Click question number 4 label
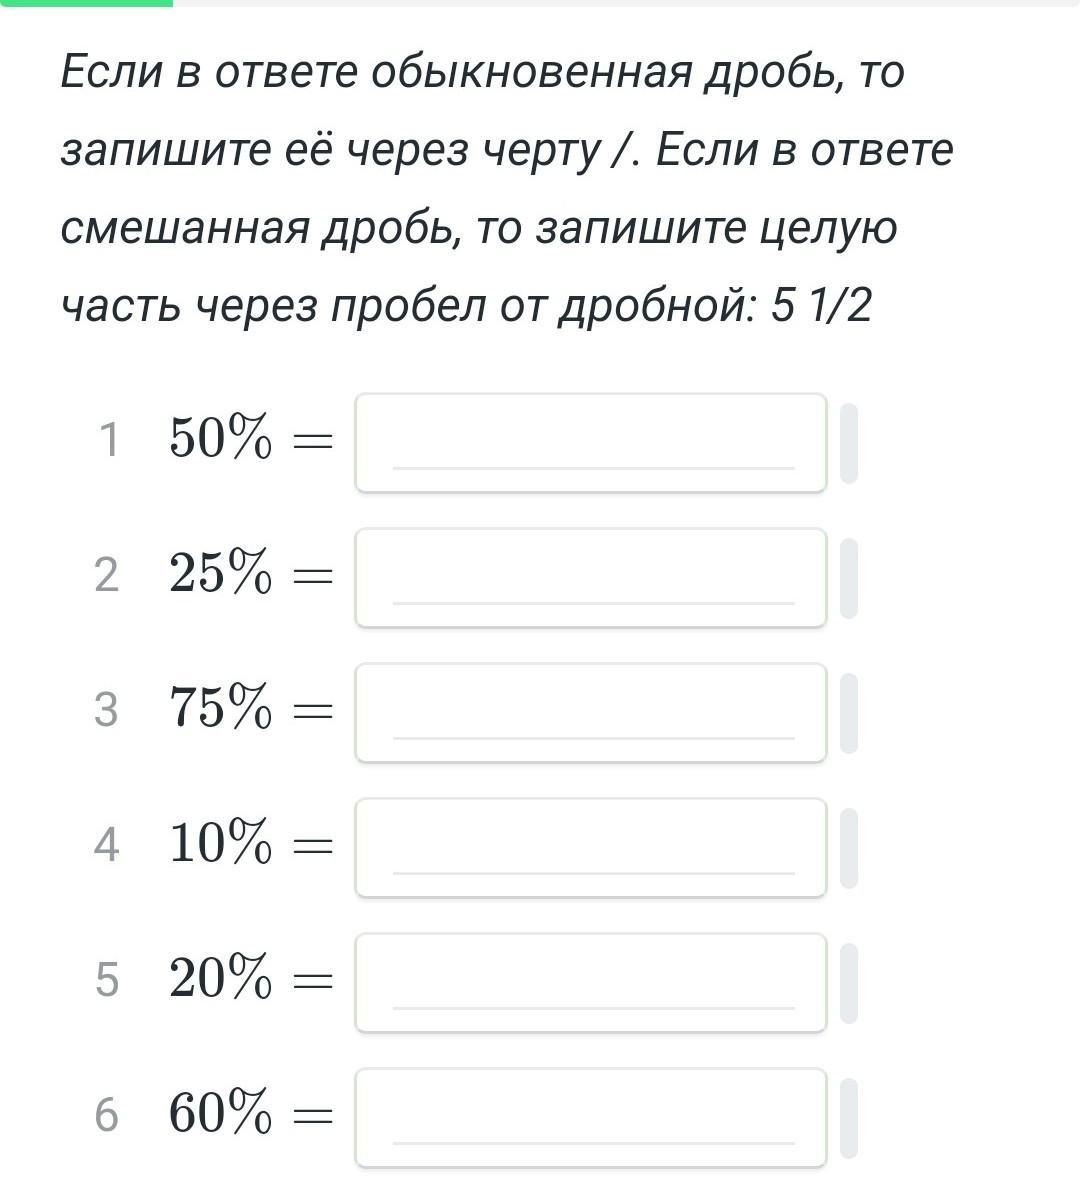The image size is (1080, 1201). [x=106, y=845]
